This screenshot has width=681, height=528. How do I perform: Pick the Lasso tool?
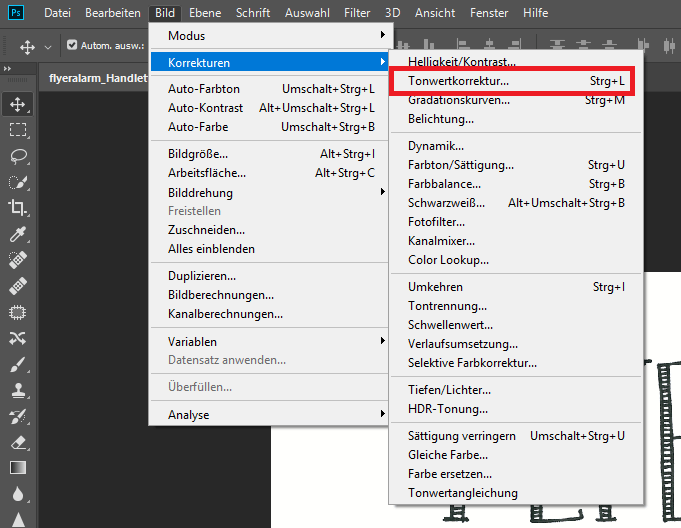pos(18,156)
